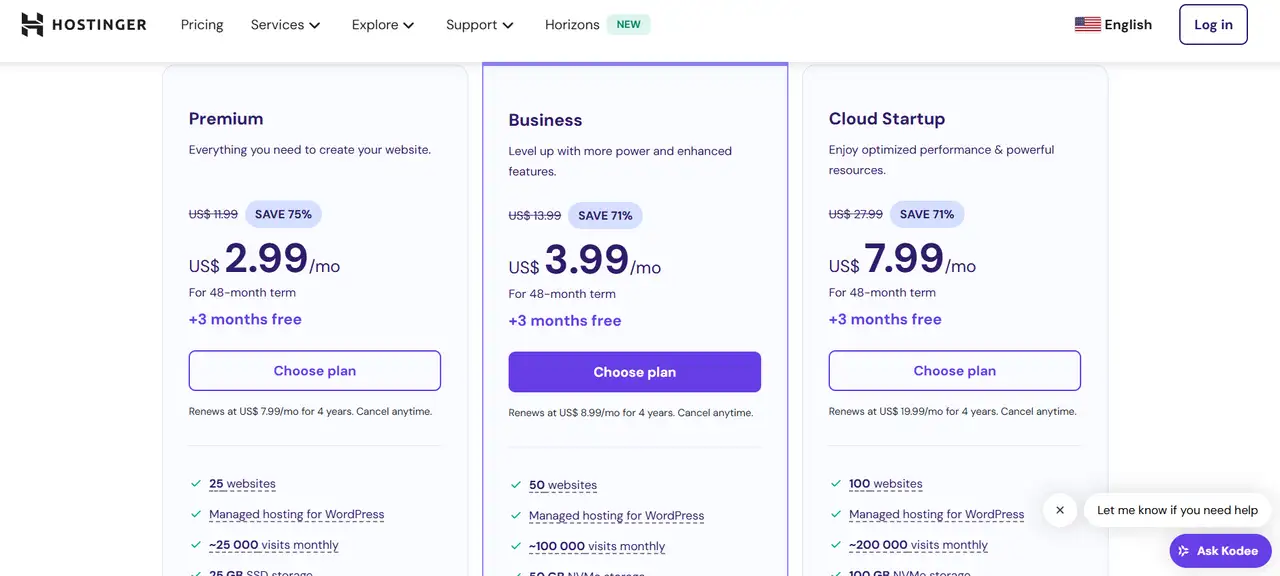Expand the Support menu
This screenshot has width=1280, height=576.
(480, 24)
